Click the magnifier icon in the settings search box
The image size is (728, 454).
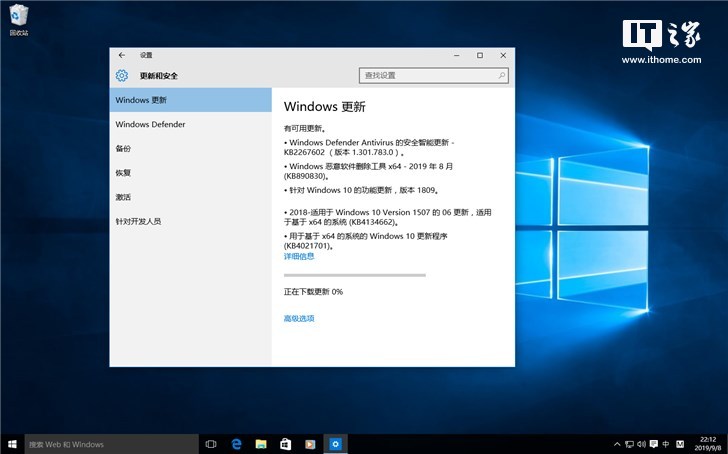[x=502, y=75]
